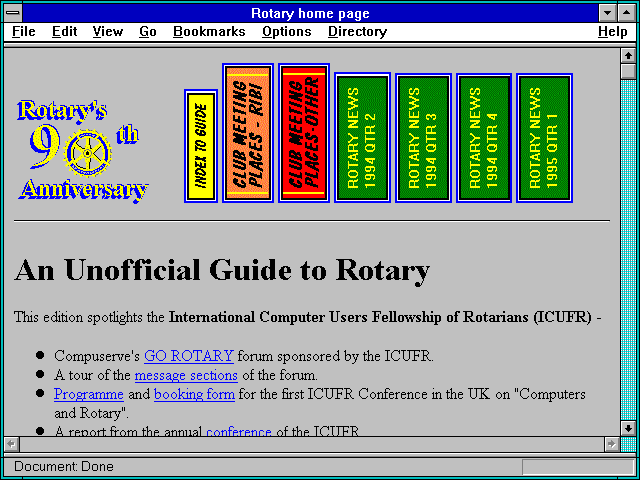Open the Directory menu
The image size is (640, 480).
358,32
